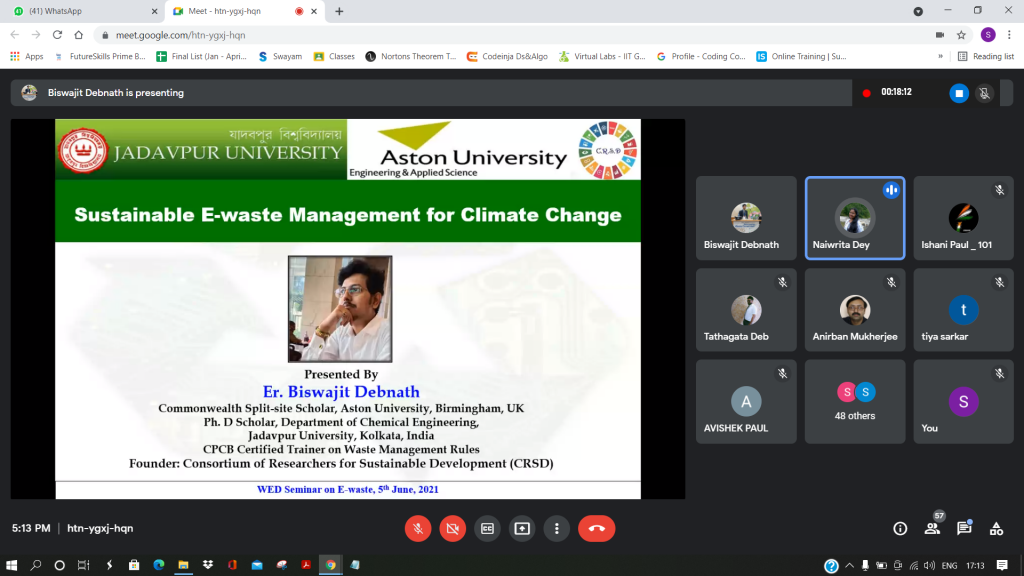This screenshot has height=576, width=1024.
Task: Open the Windows Start menu
Action: (x=11, y=565)
